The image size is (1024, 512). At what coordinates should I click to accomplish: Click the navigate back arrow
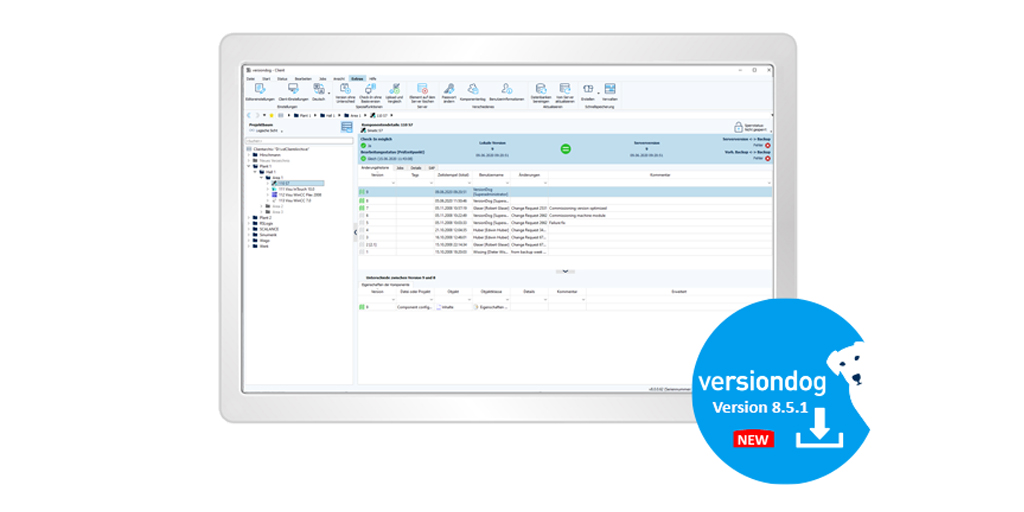(x=248, y=115)
